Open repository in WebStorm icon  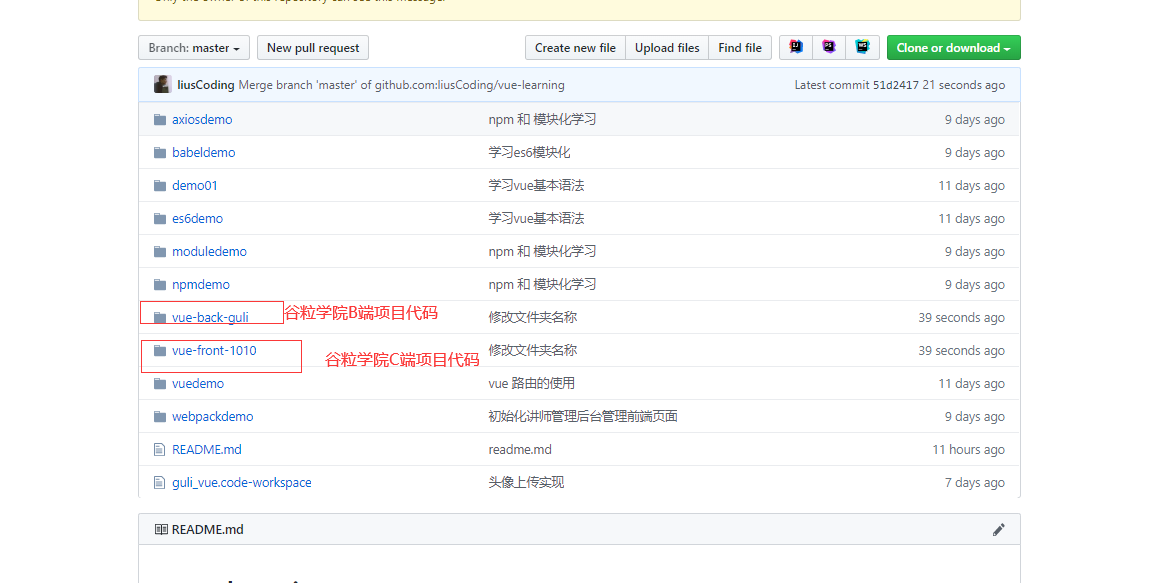(x=862, y=47)
